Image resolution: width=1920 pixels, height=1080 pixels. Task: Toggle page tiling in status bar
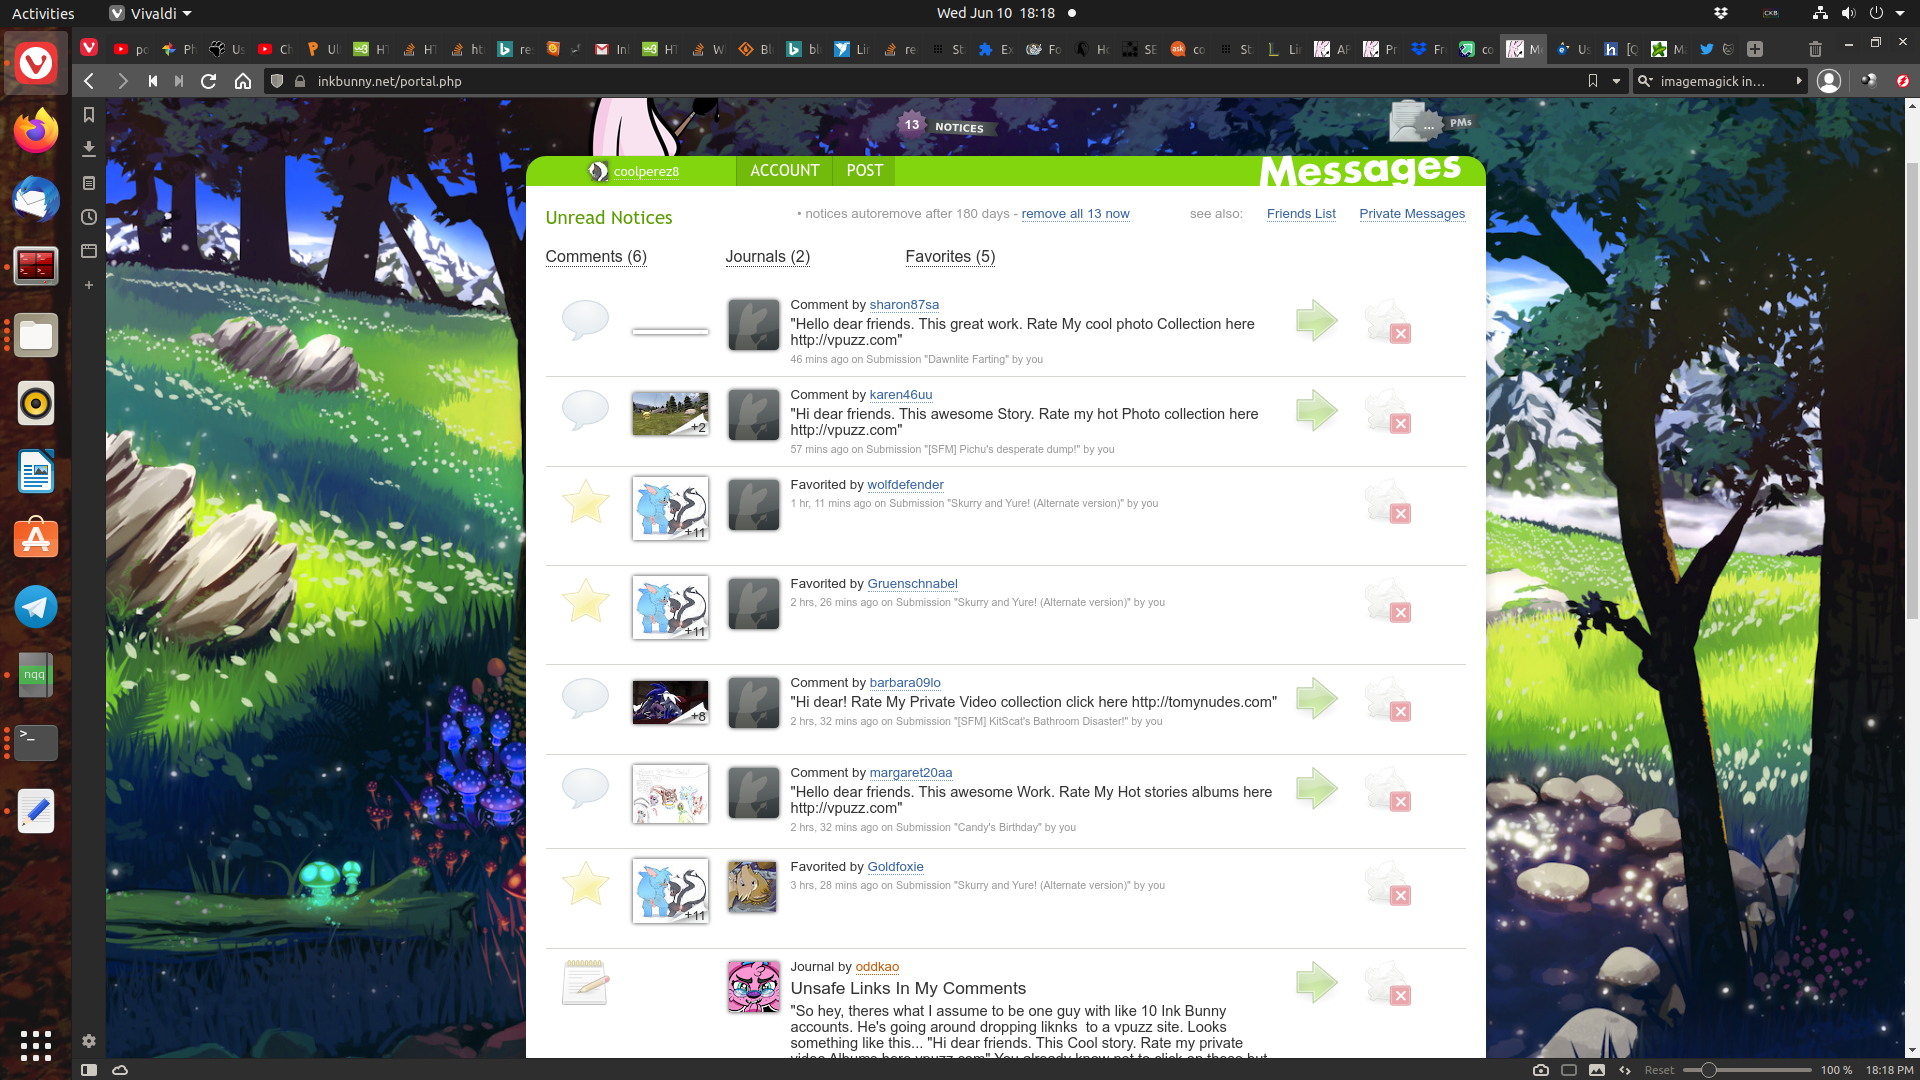(x=1569, y=1070)
